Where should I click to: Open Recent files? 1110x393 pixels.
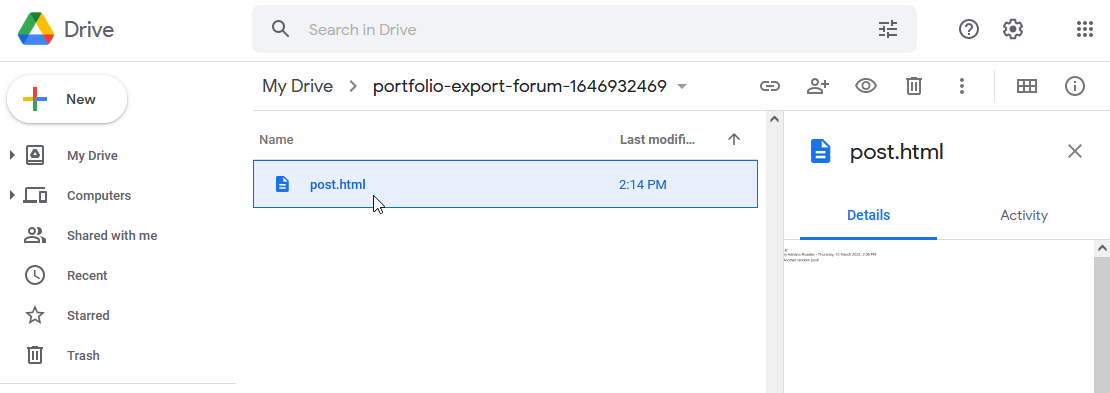click(86, 275)
